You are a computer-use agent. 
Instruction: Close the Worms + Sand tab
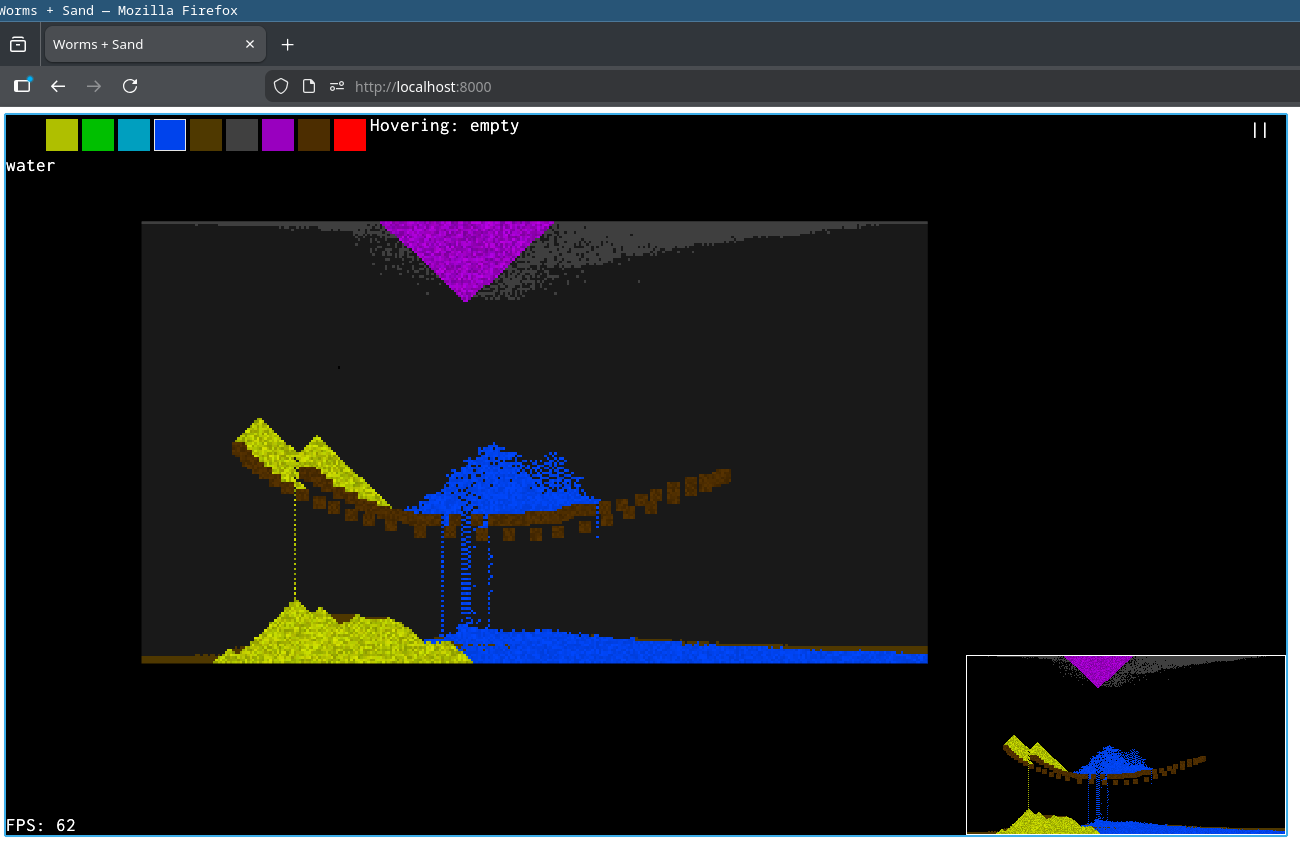(x=250, y=45)
